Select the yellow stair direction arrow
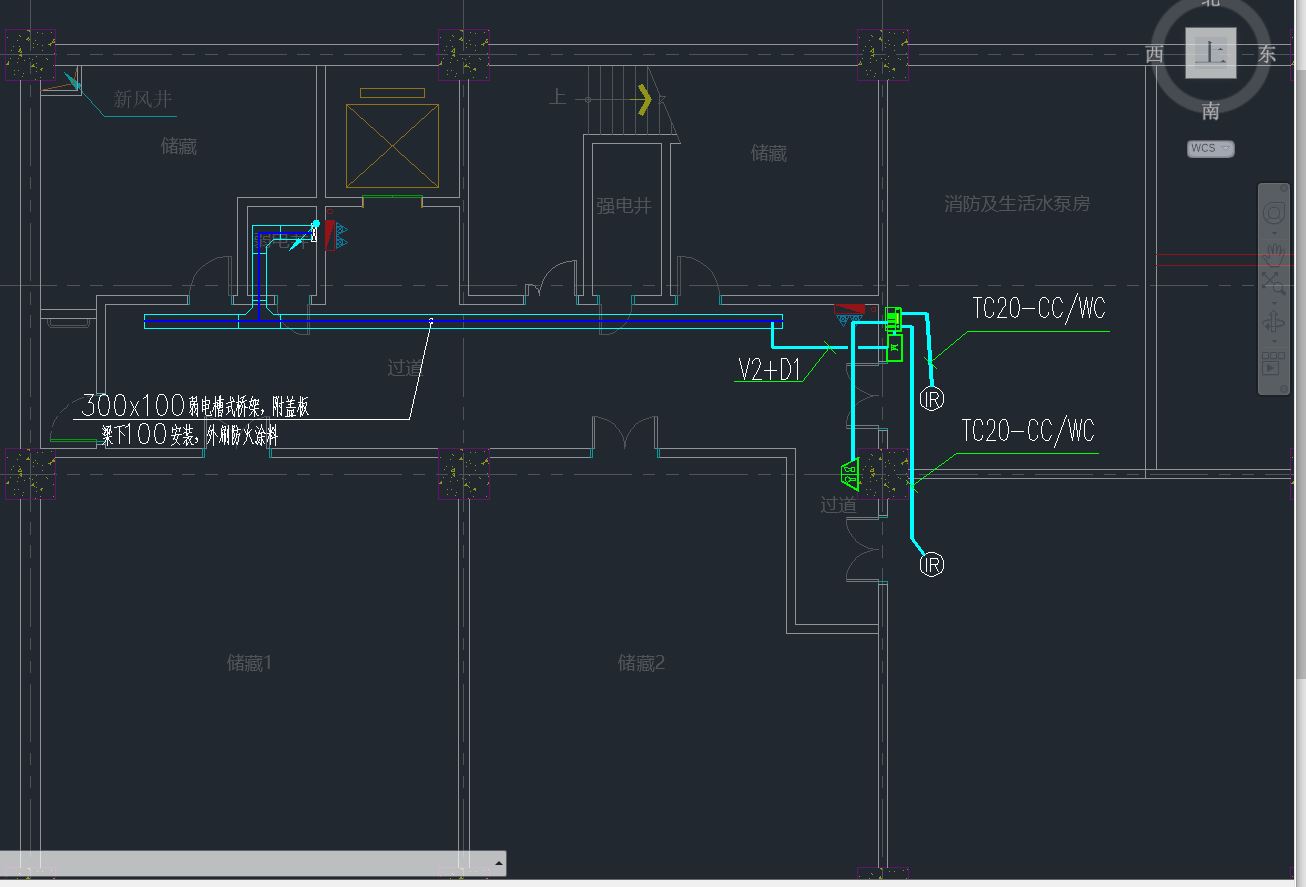The width and height of the screenshot is (1306, 887). (646, 99)
